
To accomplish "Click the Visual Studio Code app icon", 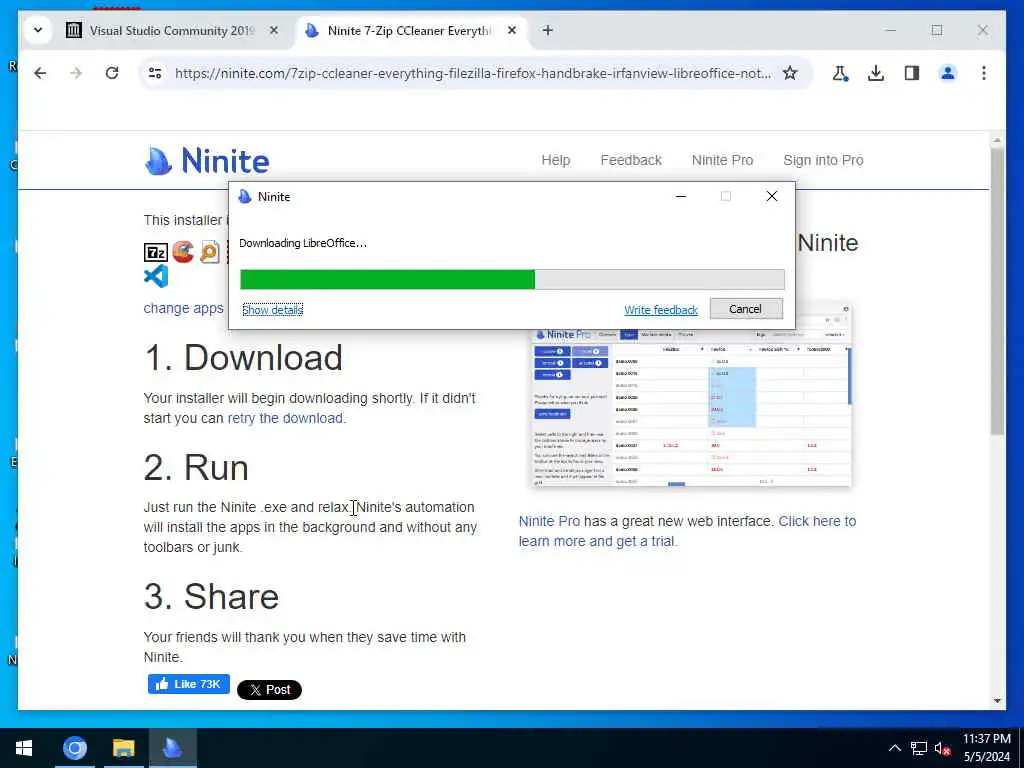I will [x=155, y=276].
